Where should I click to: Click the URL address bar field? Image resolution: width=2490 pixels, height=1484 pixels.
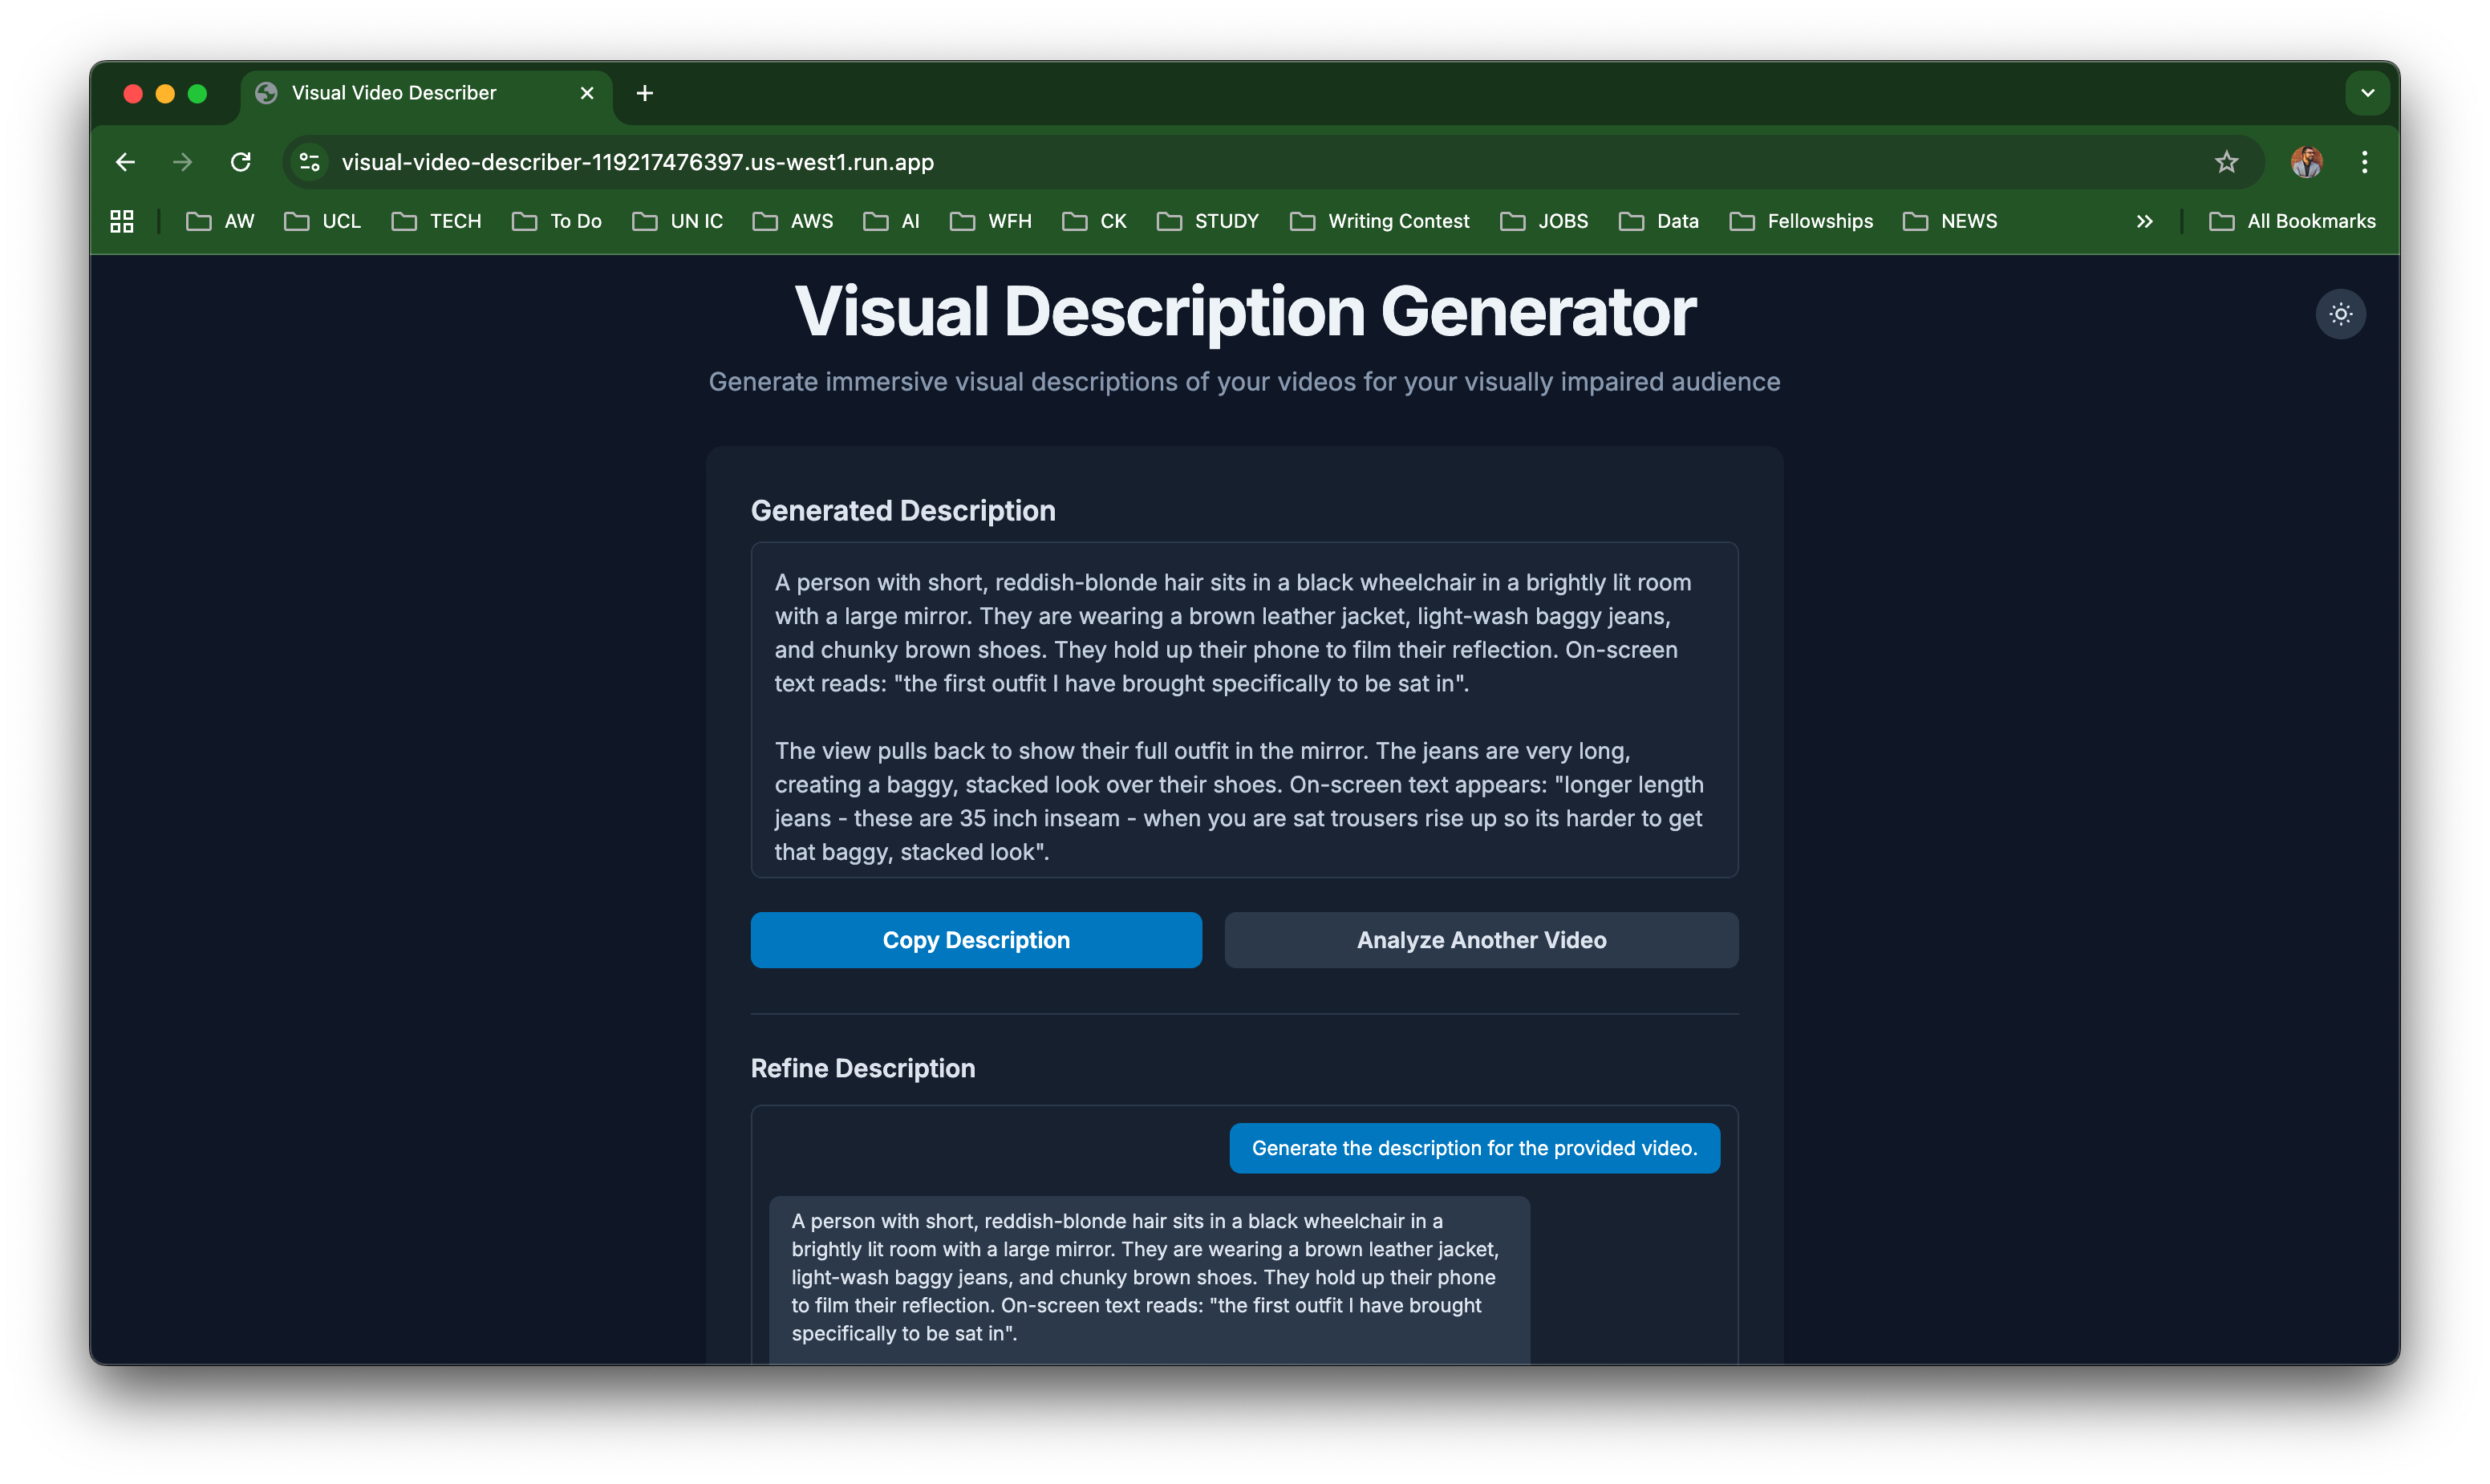click(x=1200, y=162)
